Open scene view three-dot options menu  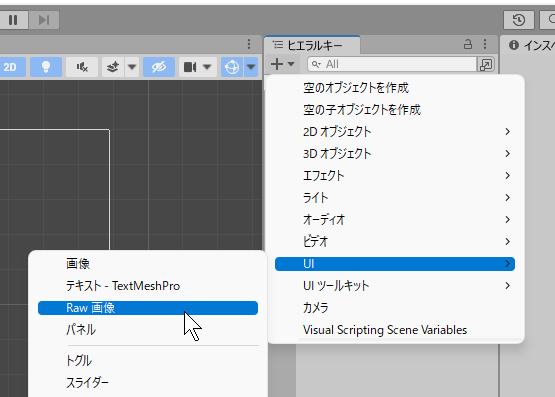pyautogui.click(x=249, y=44)
